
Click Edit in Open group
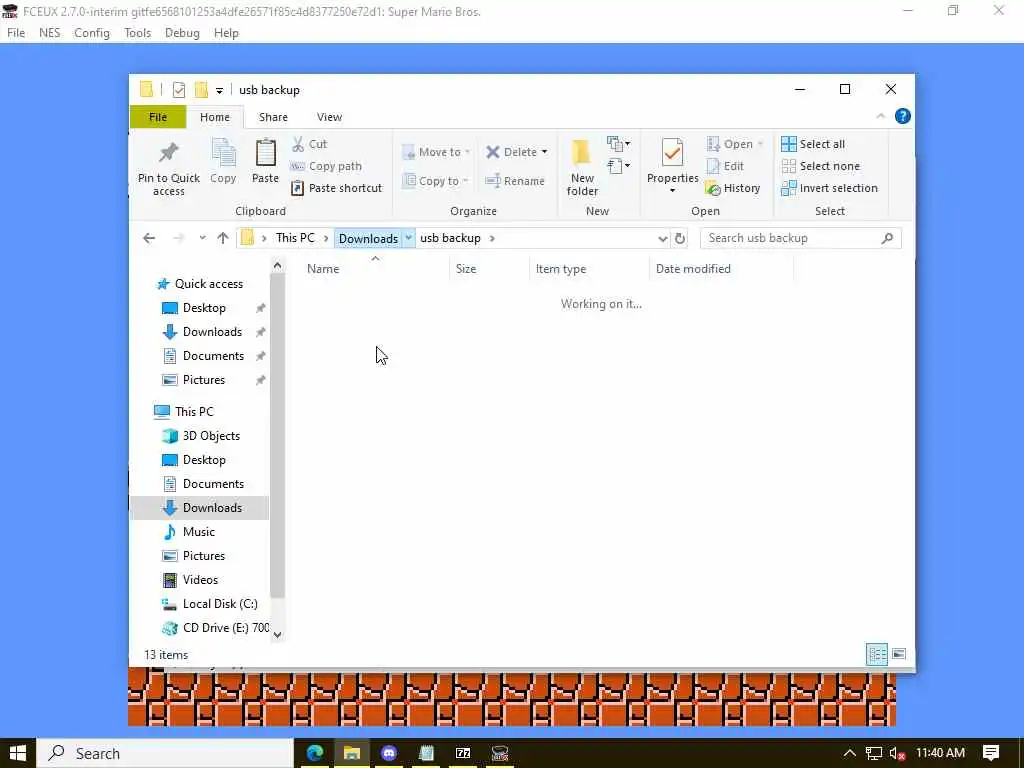click(x=725, y=166)
